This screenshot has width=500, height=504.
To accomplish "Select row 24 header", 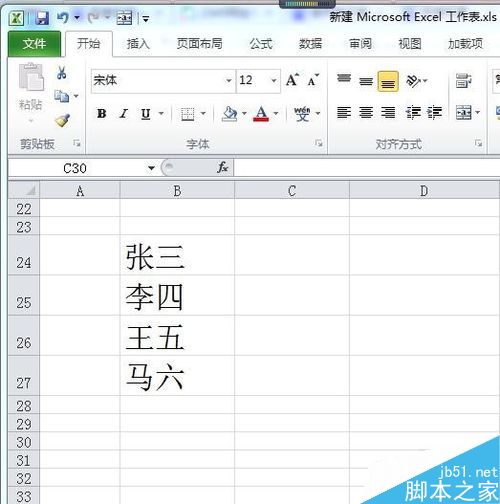I will (x=24, y=255).
